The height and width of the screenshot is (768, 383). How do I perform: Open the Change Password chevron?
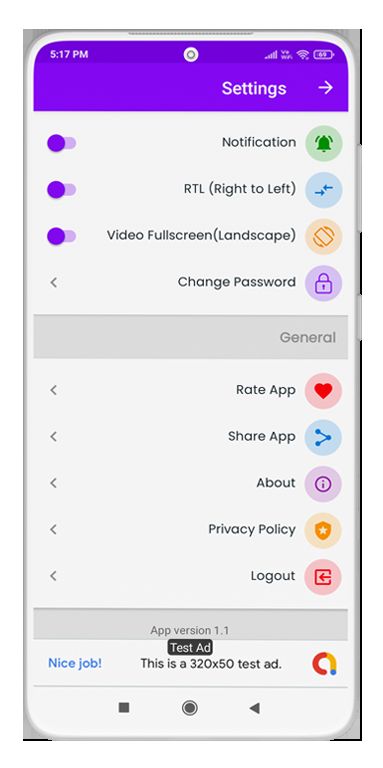pos(53,282)
